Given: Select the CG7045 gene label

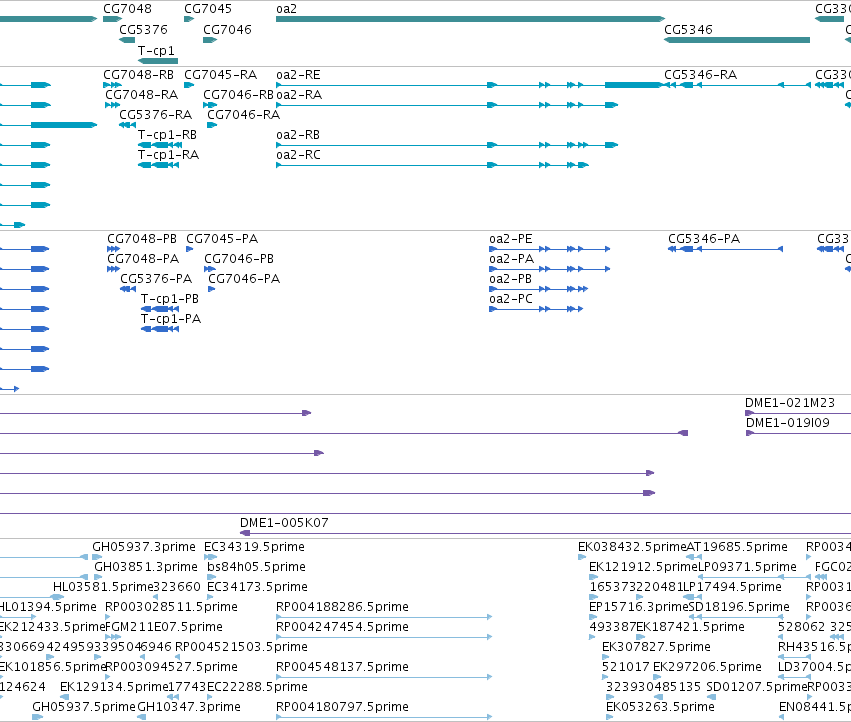Looking at the screenshot, I should (x=207, y=9).
